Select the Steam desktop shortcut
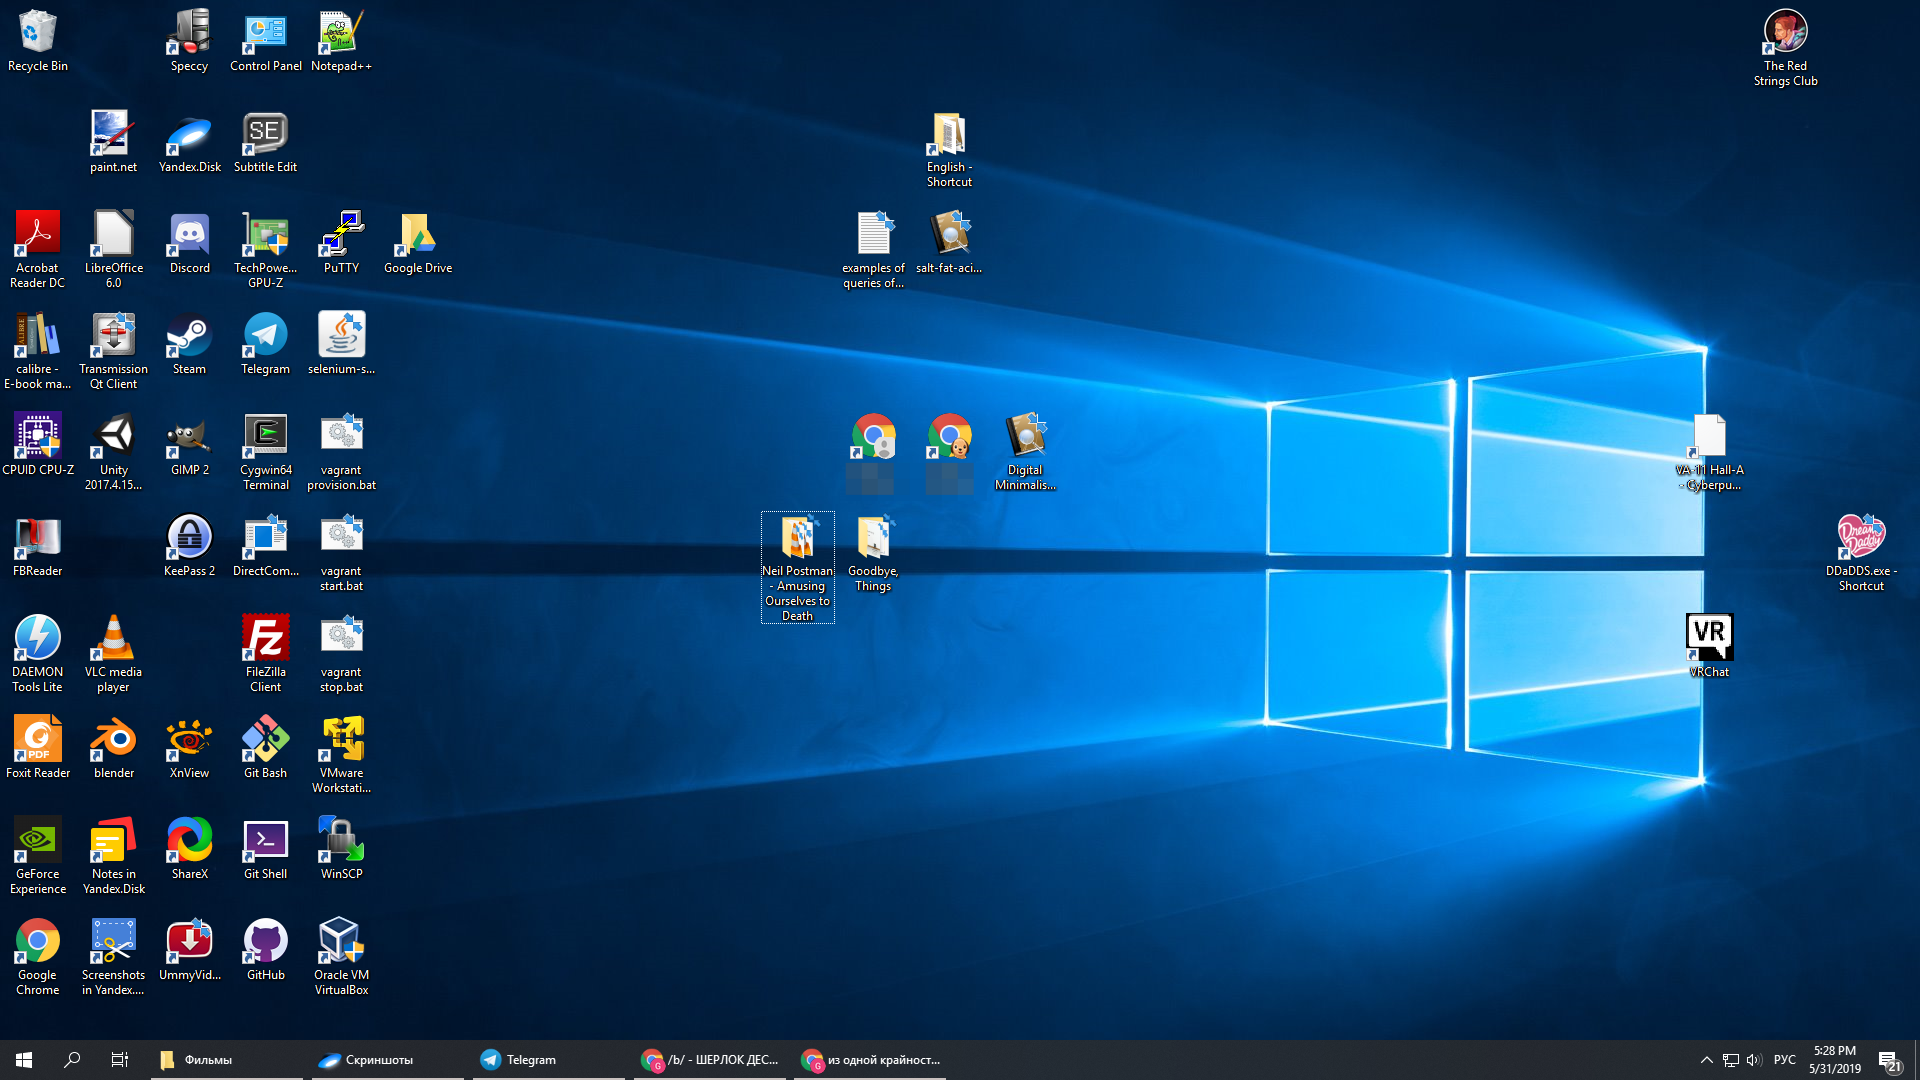1920x1080 pixels. coord(189,343)
